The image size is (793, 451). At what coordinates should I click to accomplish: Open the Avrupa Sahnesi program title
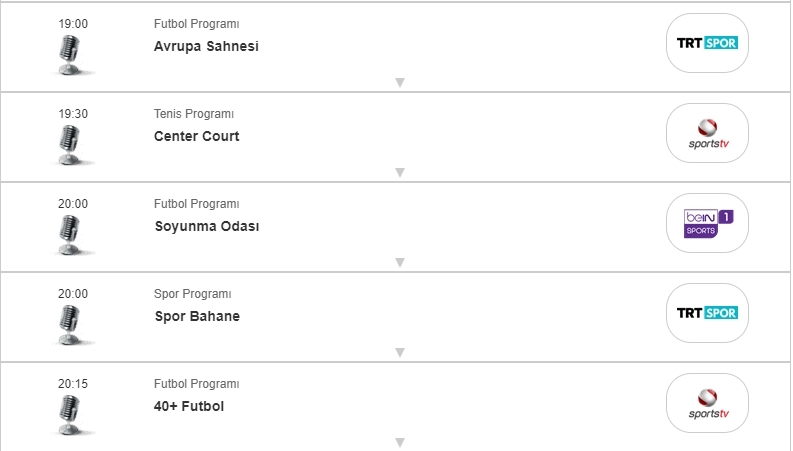206,46
